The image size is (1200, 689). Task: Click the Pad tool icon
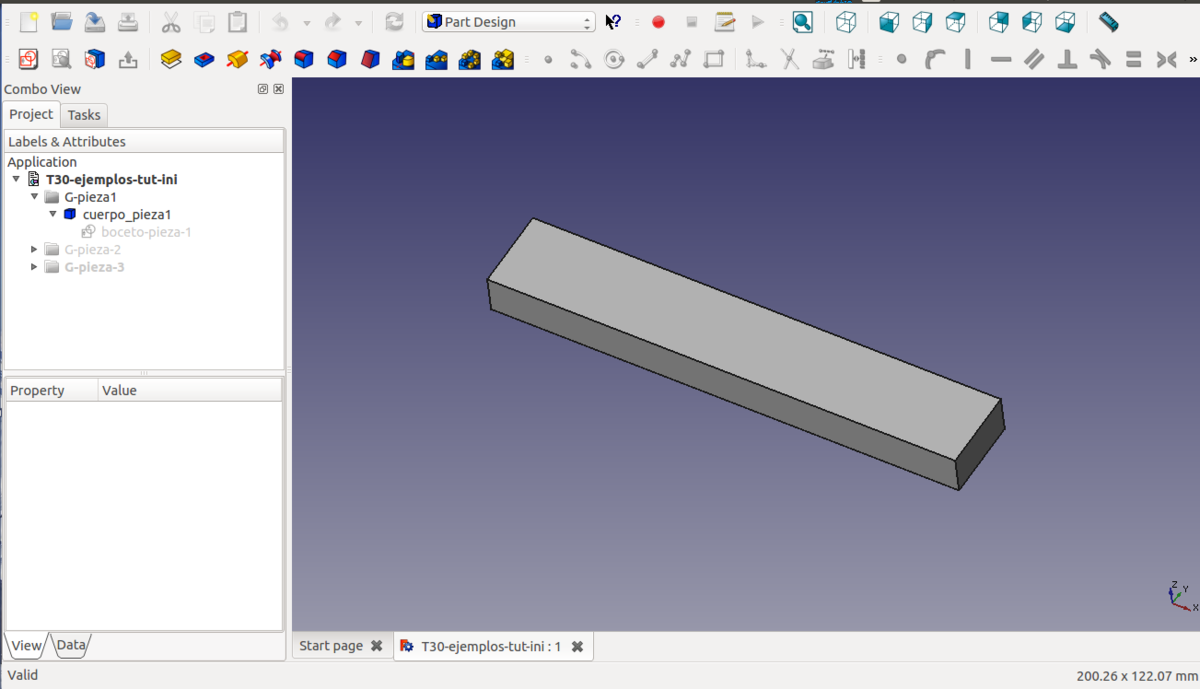click(x=171, y=60)
